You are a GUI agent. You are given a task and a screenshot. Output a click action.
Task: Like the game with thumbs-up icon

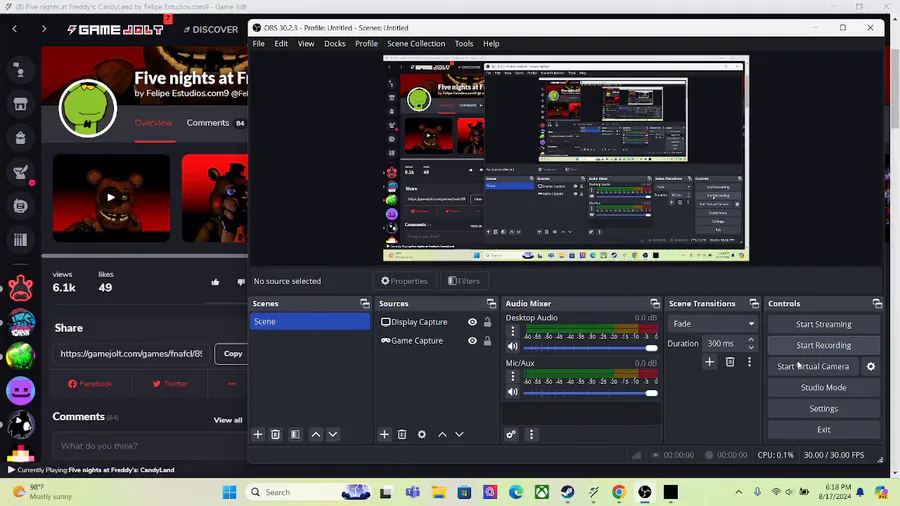tap(215, 282)
